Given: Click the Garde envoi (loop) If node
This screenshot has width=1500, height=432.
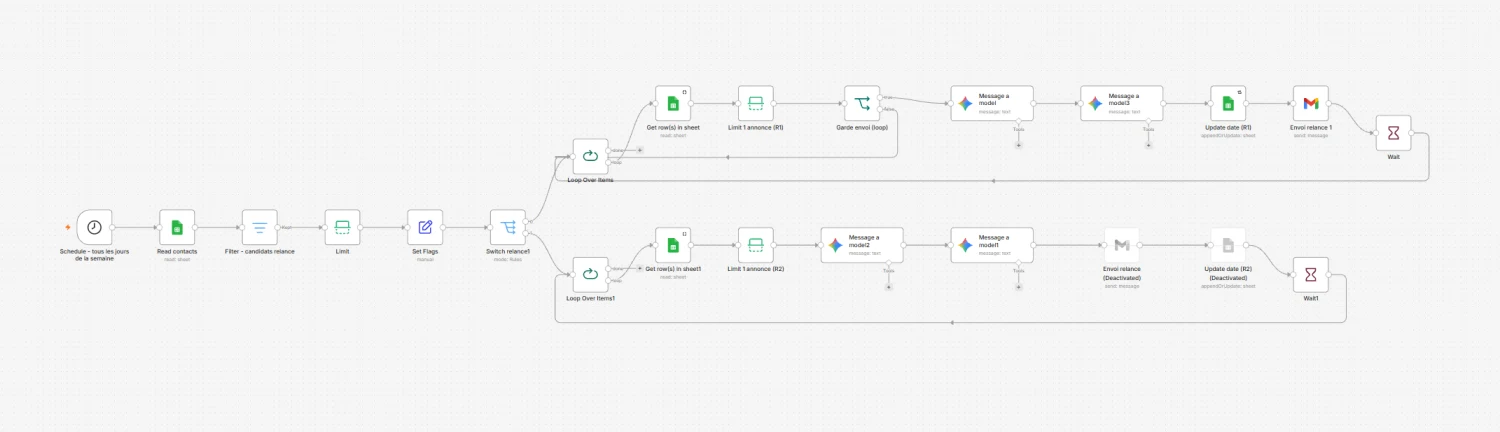Looking at the screenshot, I should (x=862, y=103).
